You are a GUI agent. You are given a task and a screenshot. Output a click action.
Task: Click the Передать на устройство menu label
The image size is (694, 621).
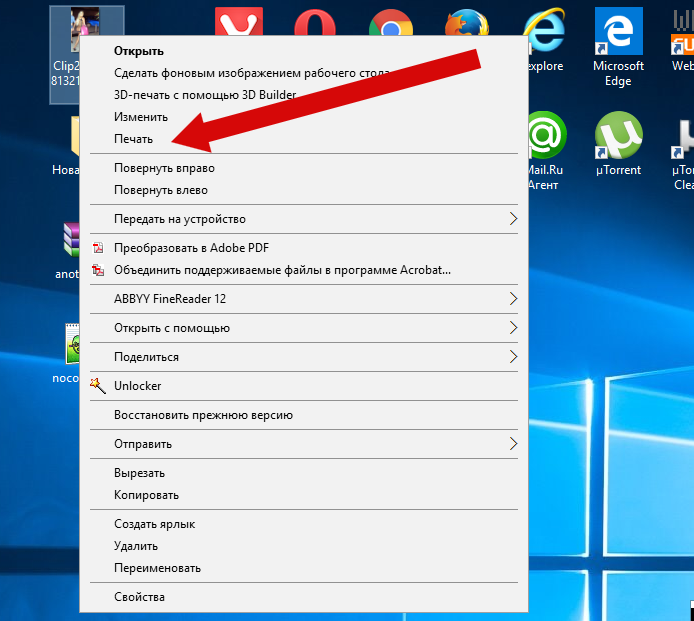(180, 219)
